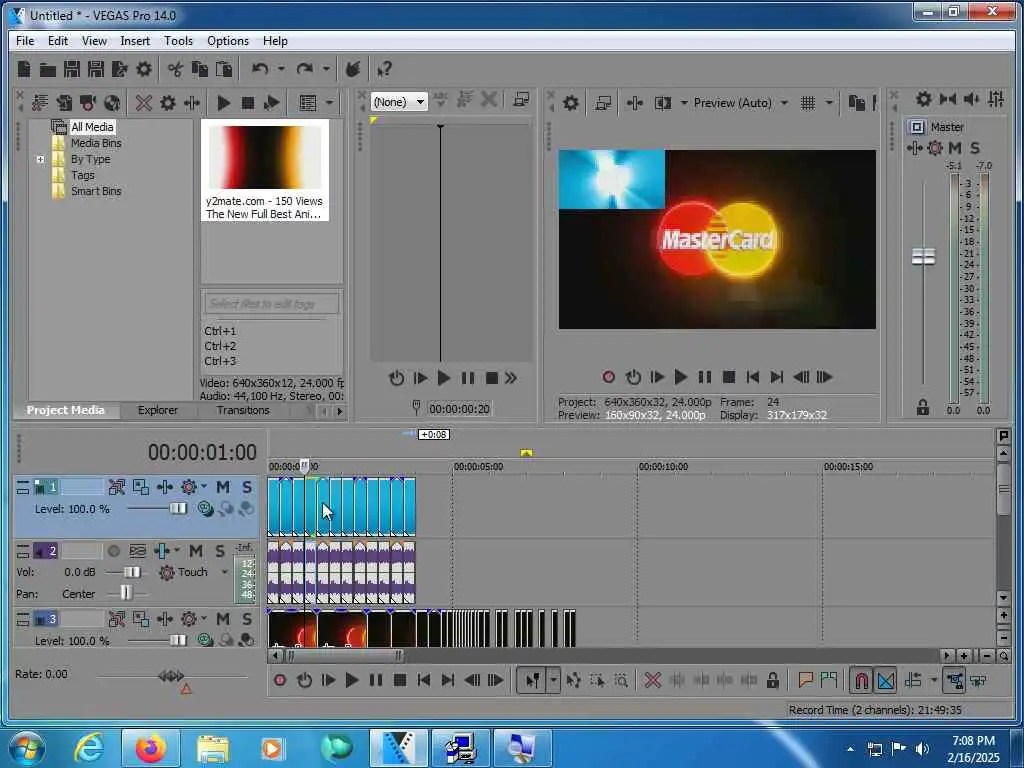Viewport: 1024px width, 768px height.
Task: Open the Undo history dropdown arrow
Action: click(x=281, y=69)
